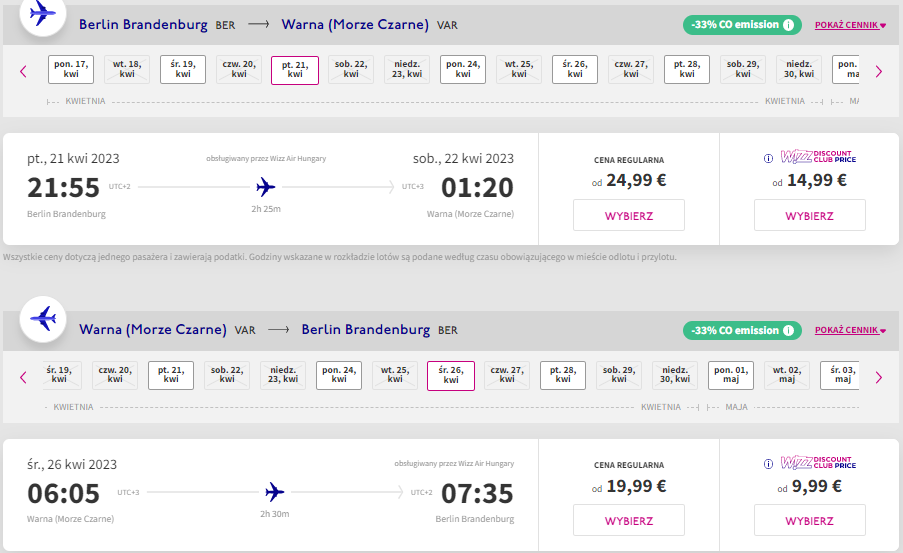Show earlier outbound dates with left arrow
Image resolution: width=903 pixels, height=553 pixels.
(24, 72)
